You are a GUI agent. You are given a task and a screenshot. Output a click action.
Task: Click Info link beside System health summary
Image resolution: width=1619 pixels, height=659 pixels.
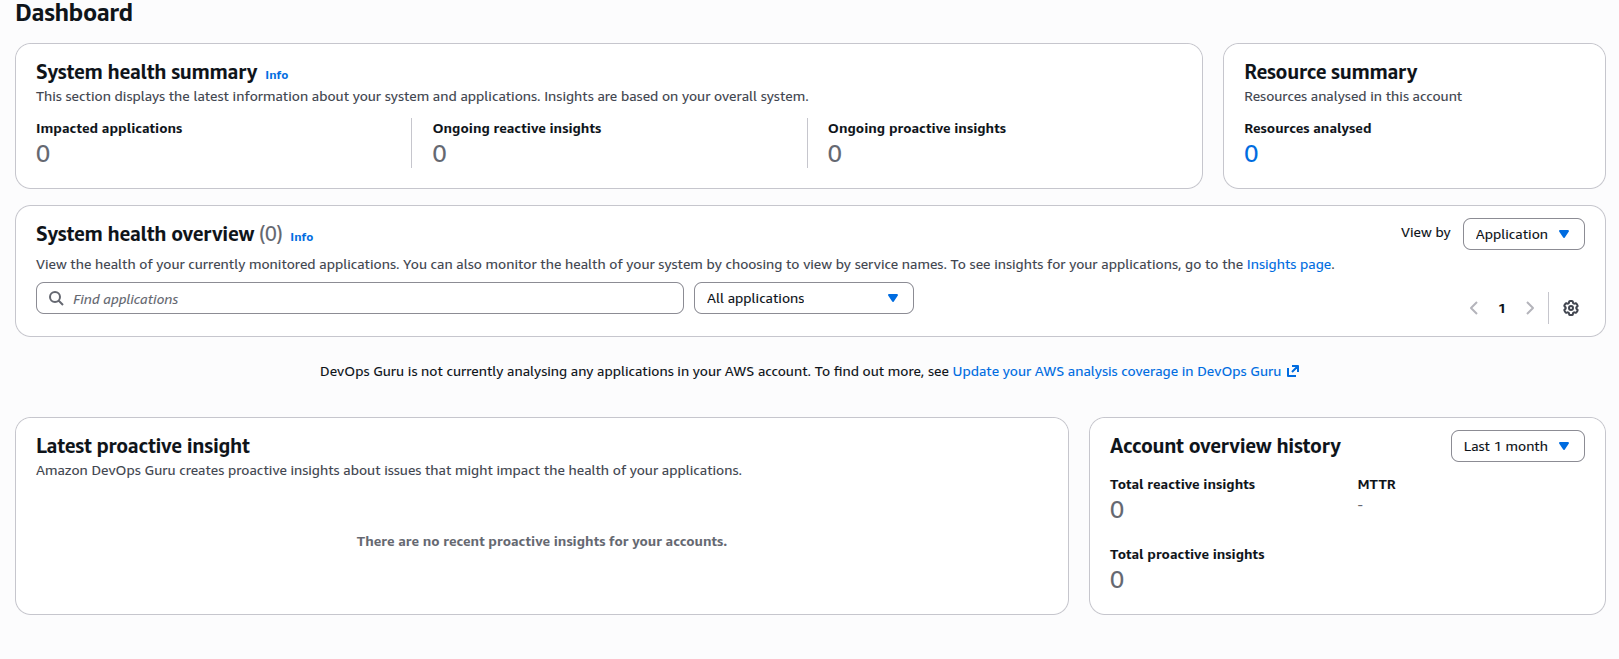pos(276,75)
